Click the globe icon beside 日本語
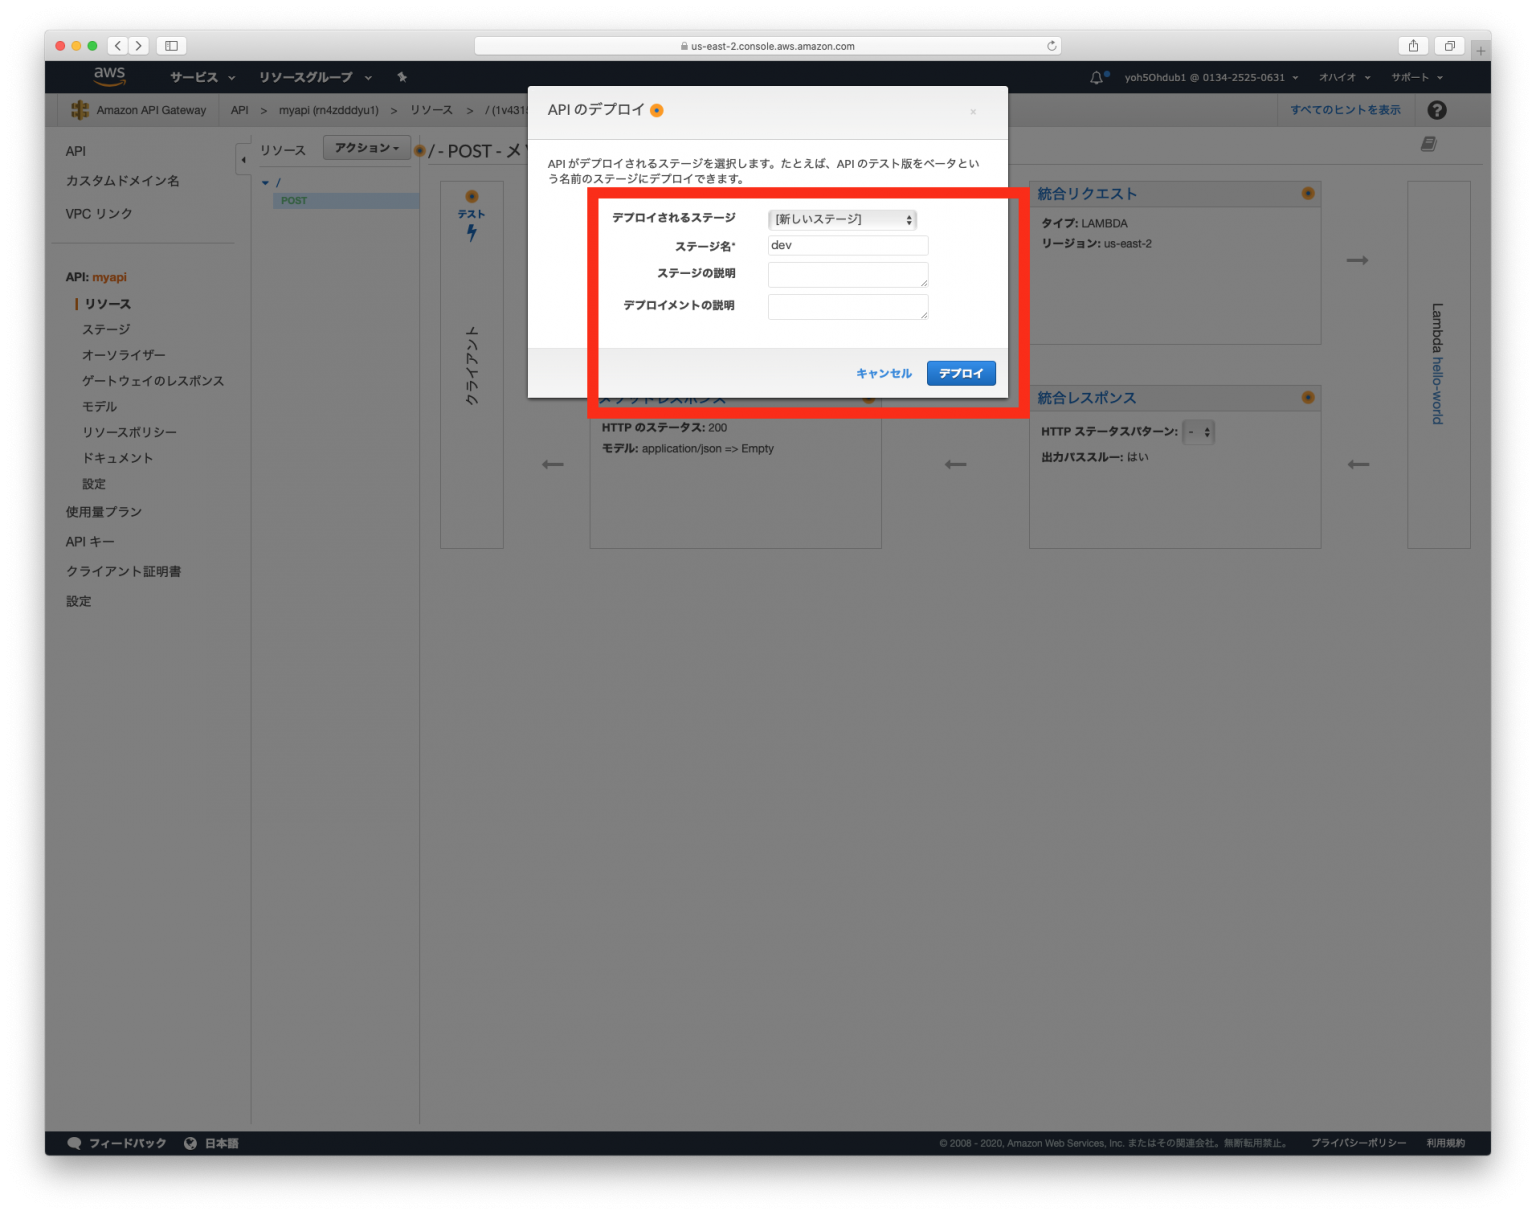 (x=190, y=1143)
